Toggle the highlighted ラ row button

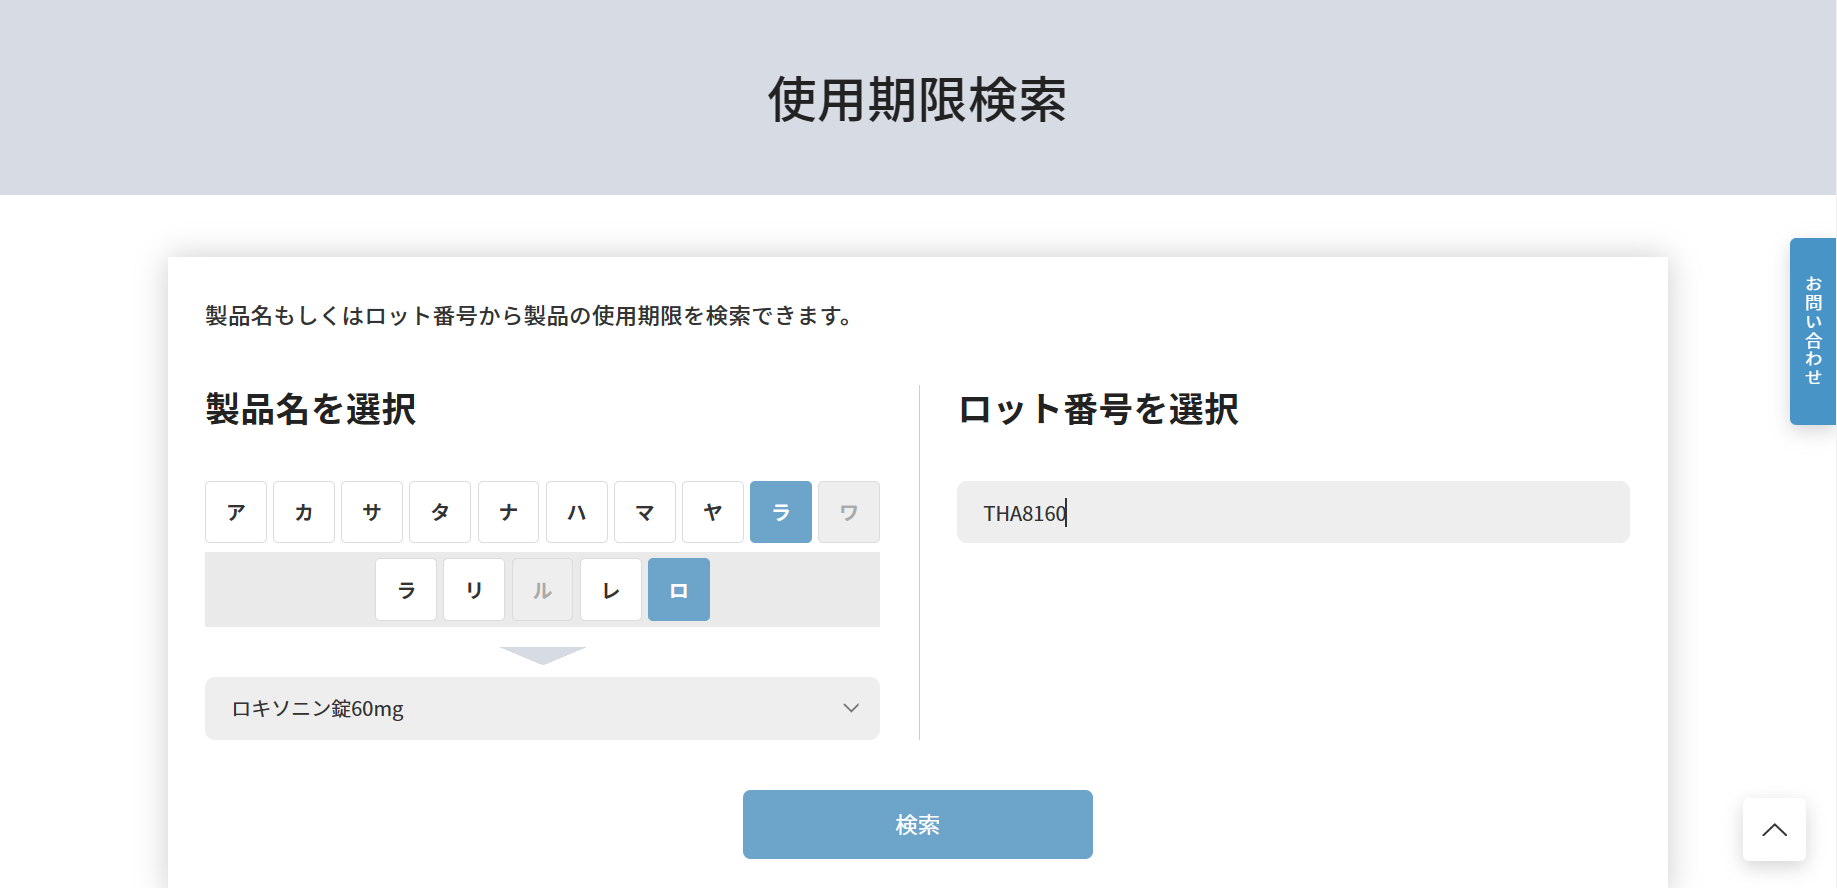[781, 512]
